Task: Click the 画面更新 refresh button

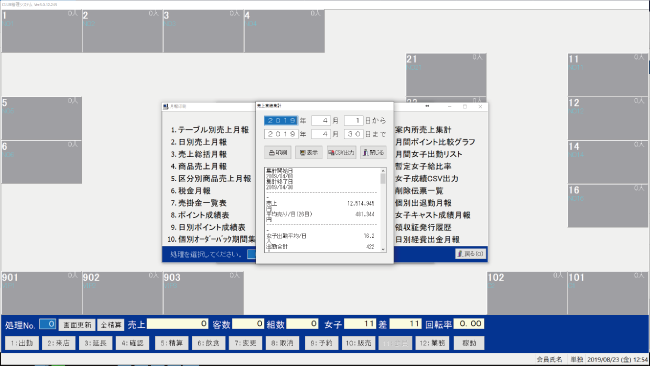Action: [77, 325]
